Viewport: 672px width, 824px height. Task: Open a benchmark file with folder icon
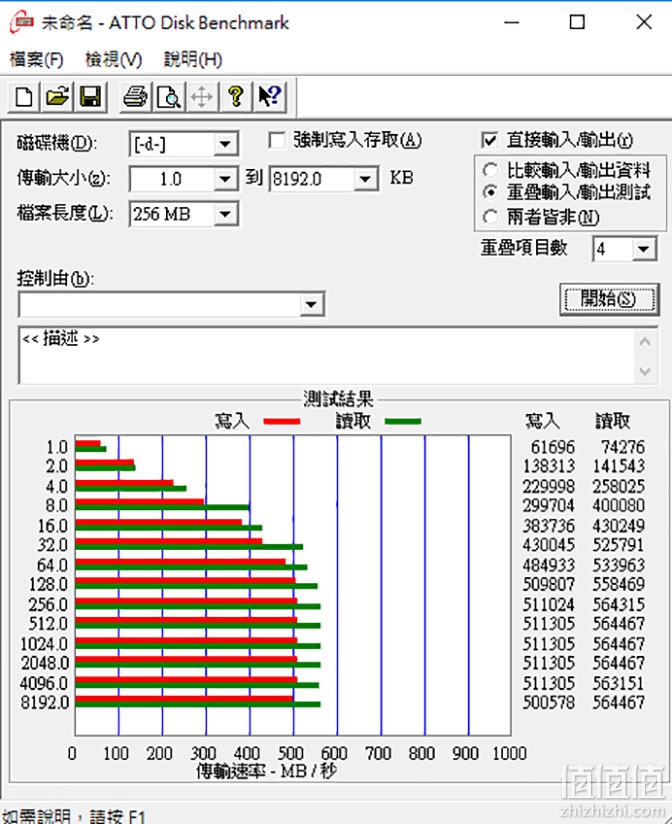point(57,97)
